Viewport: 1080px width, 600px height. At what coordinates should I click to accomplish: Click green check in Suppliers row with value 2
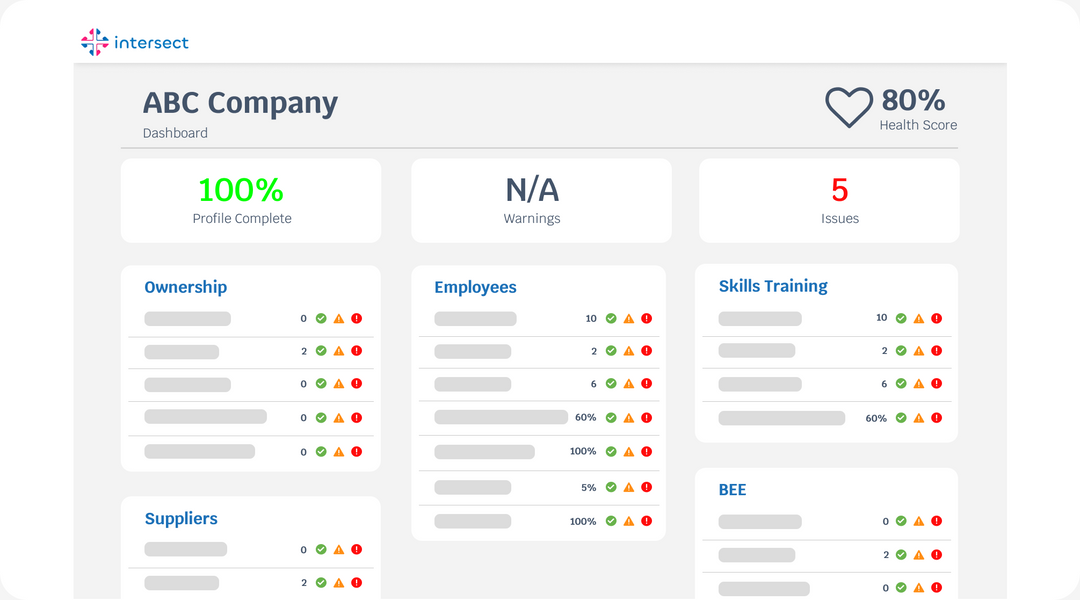321,582
